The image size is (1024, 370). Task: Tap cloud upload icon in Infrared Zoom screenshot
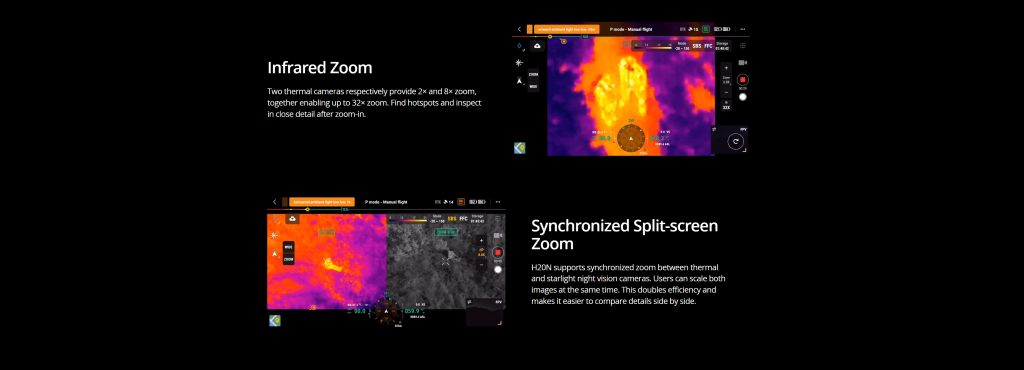coord(537,46)
